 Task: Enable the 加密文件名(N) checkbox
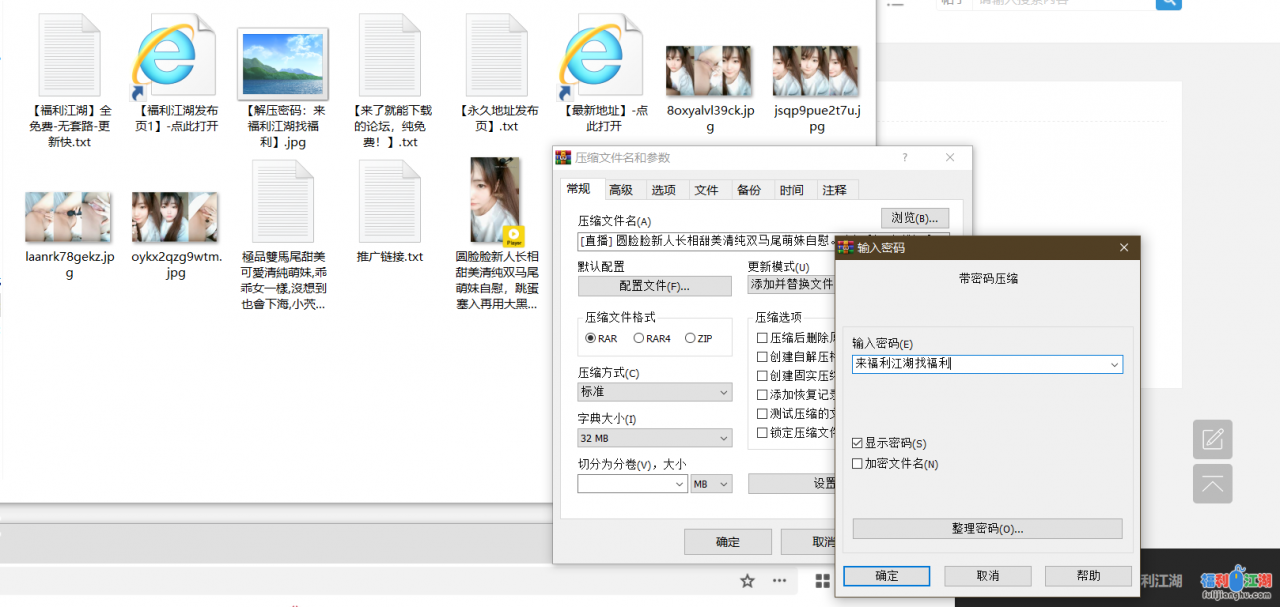click(x=857, y=462)
